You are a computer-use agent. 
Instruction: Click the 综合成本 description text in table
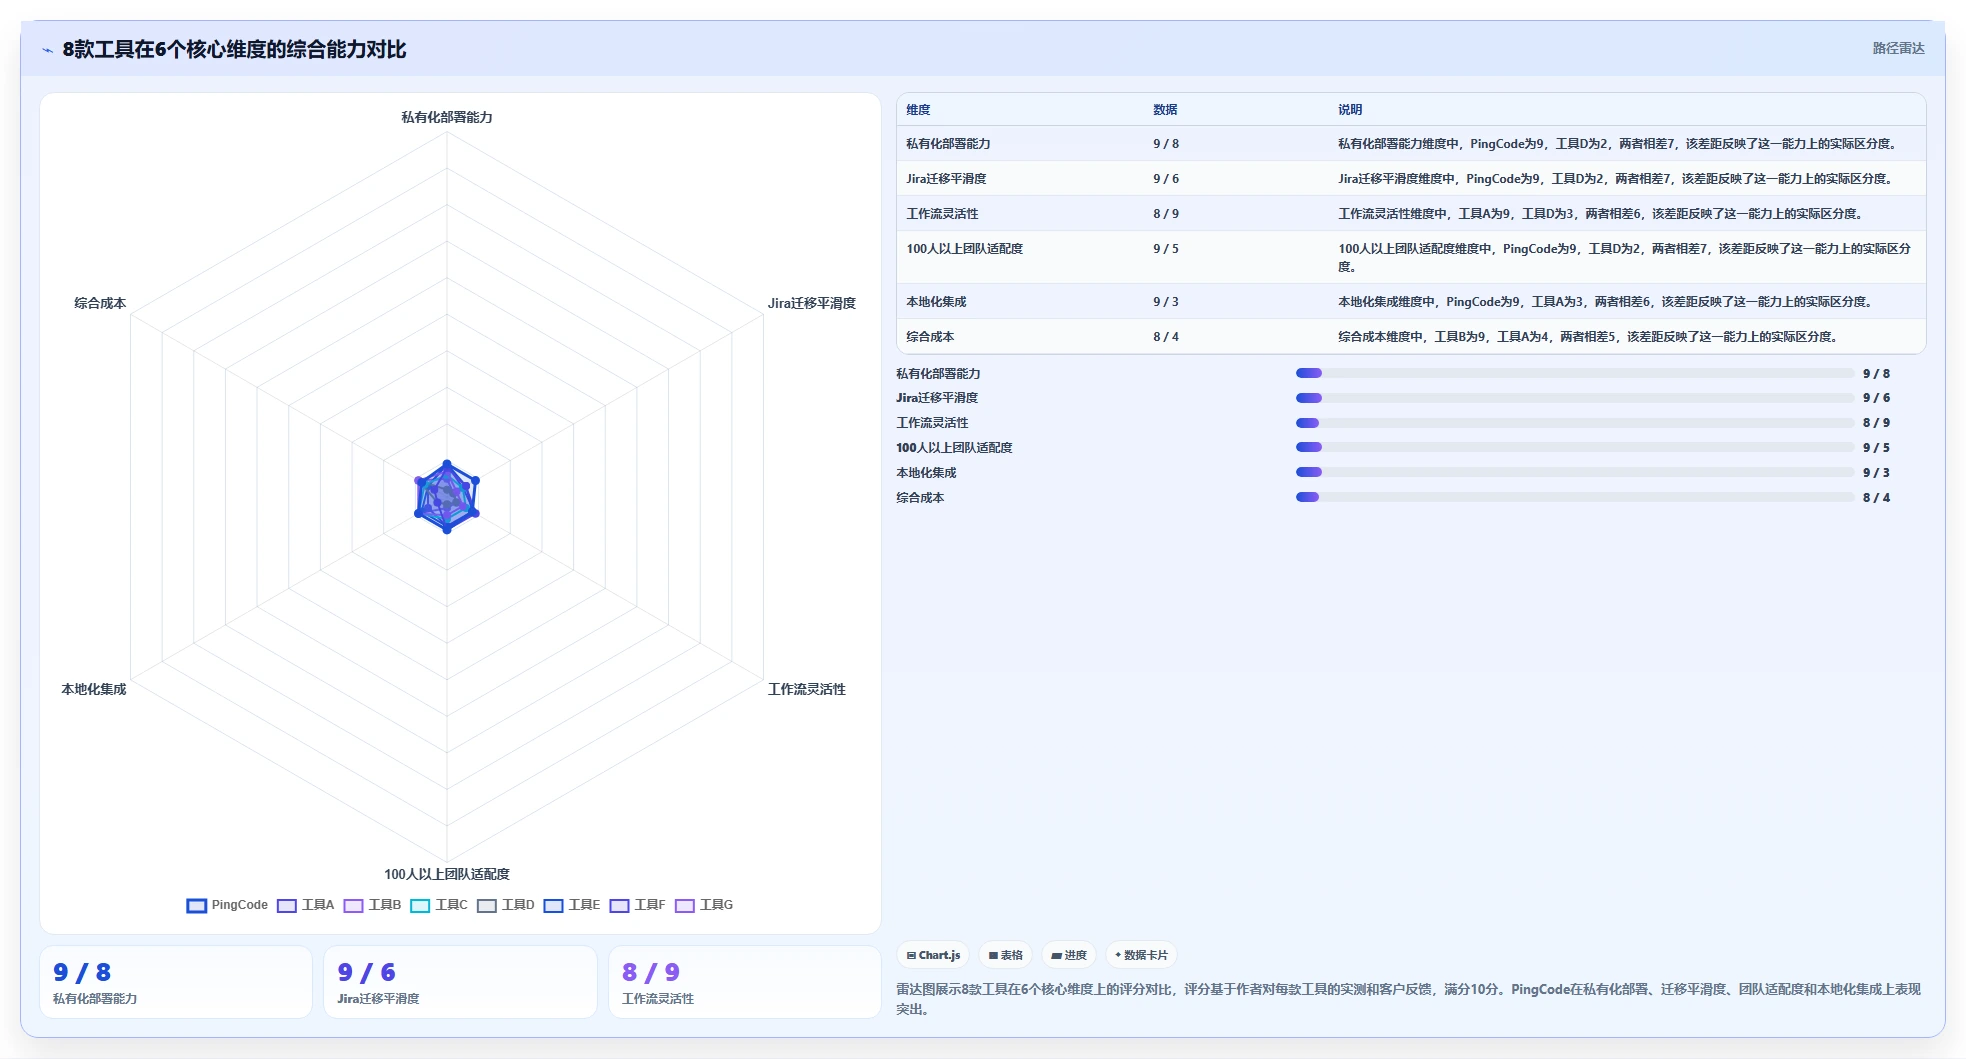coord(1590,337)
